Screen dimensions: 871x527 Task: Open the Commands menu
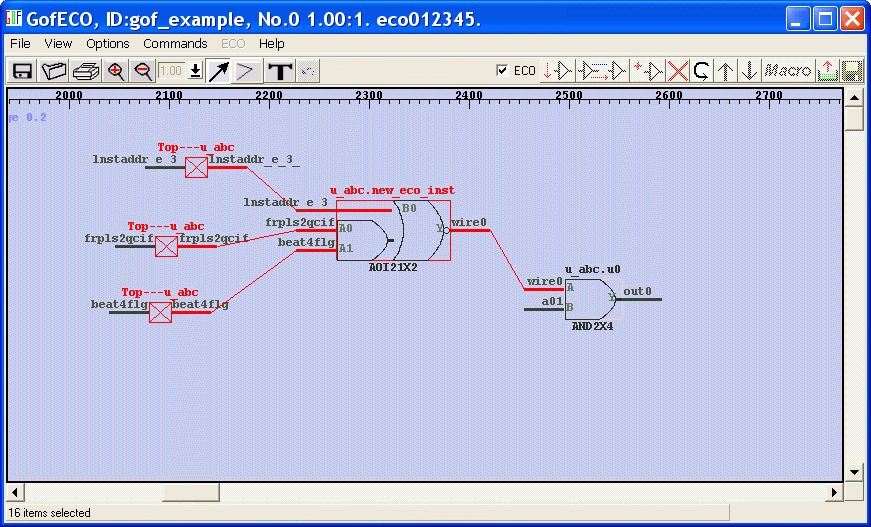[175, 44]
